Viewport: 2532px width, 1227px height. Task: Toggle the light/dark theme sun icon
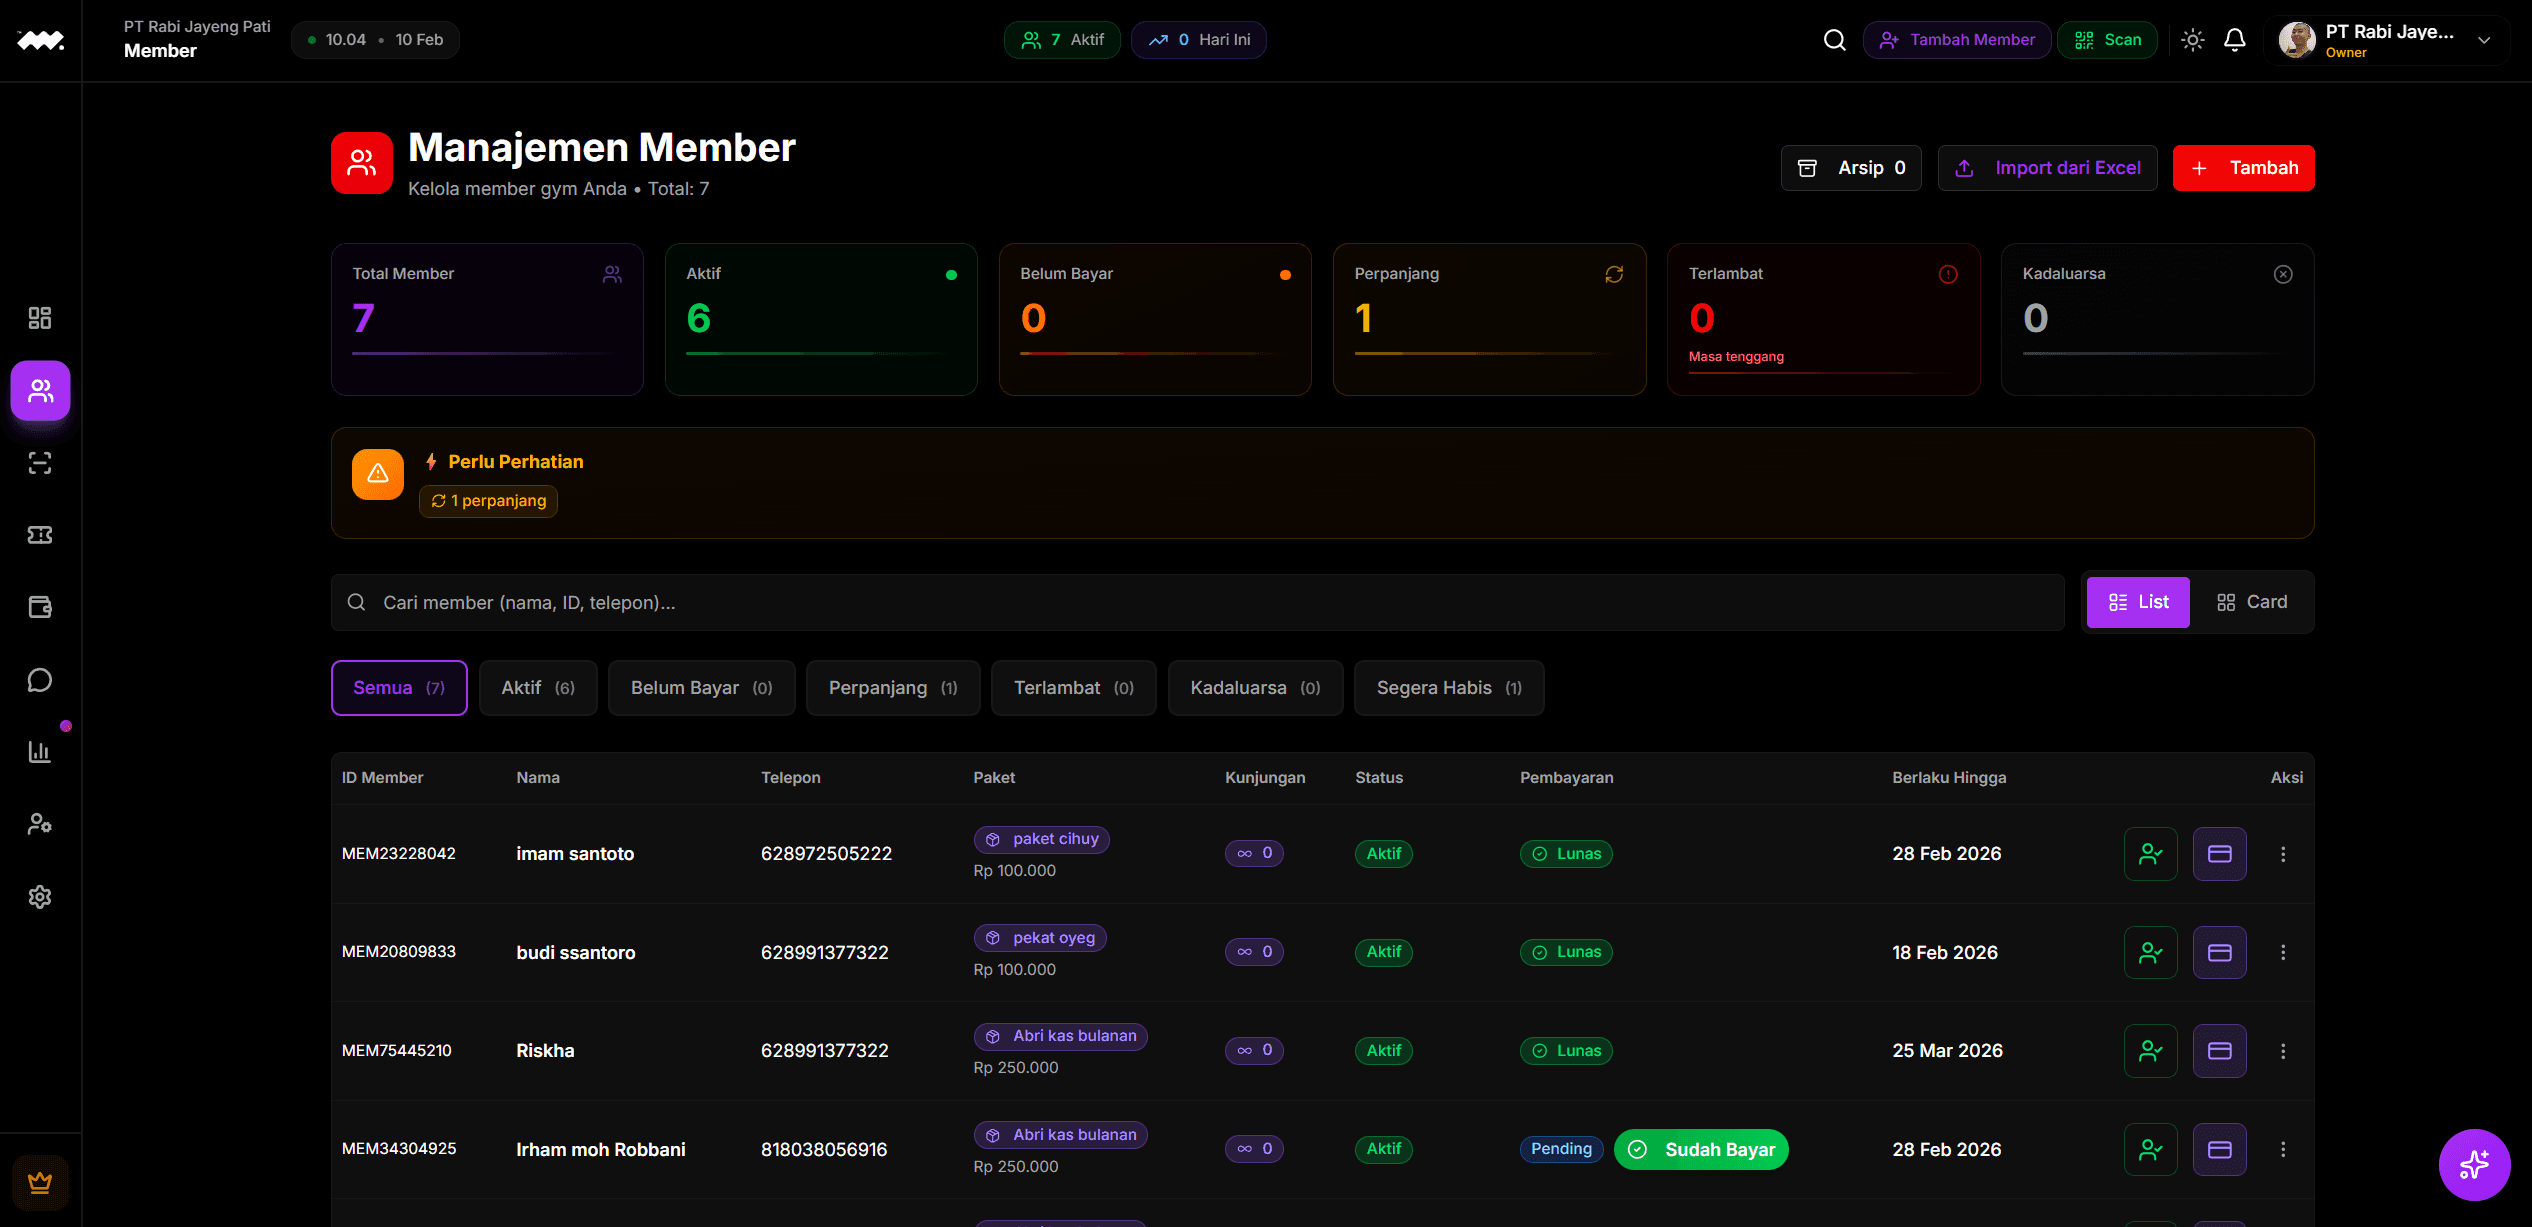point(2192,40)
